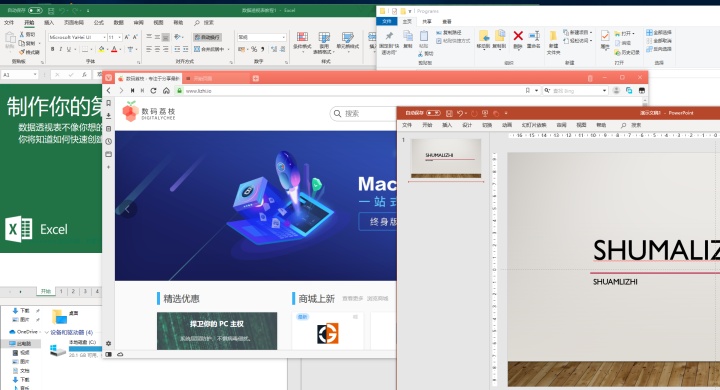The width and height of the screenshot is (720, 390).
Task: Click the Delete red X icon in Explorer
Action: (518, 36)
